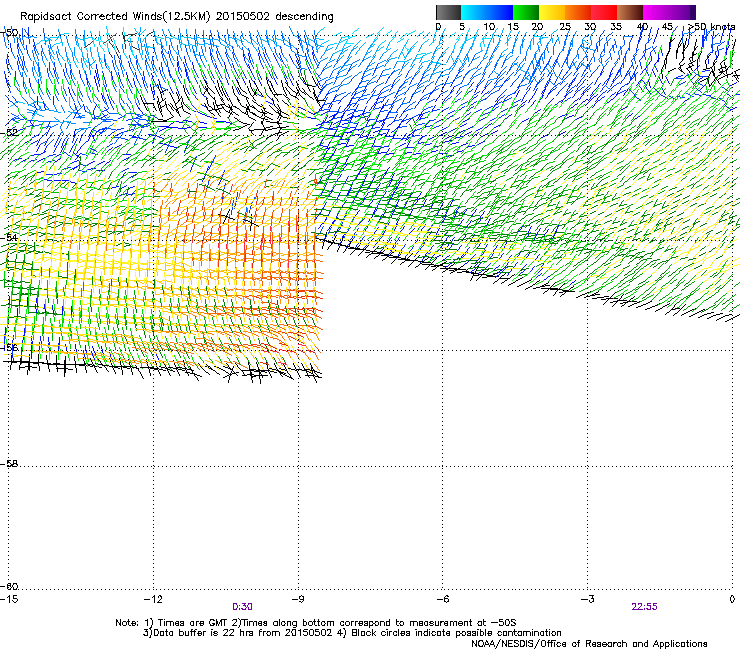The image size is (740, 650).
Task: Click the -9 longitude axis label
Action: pos(298,599)
